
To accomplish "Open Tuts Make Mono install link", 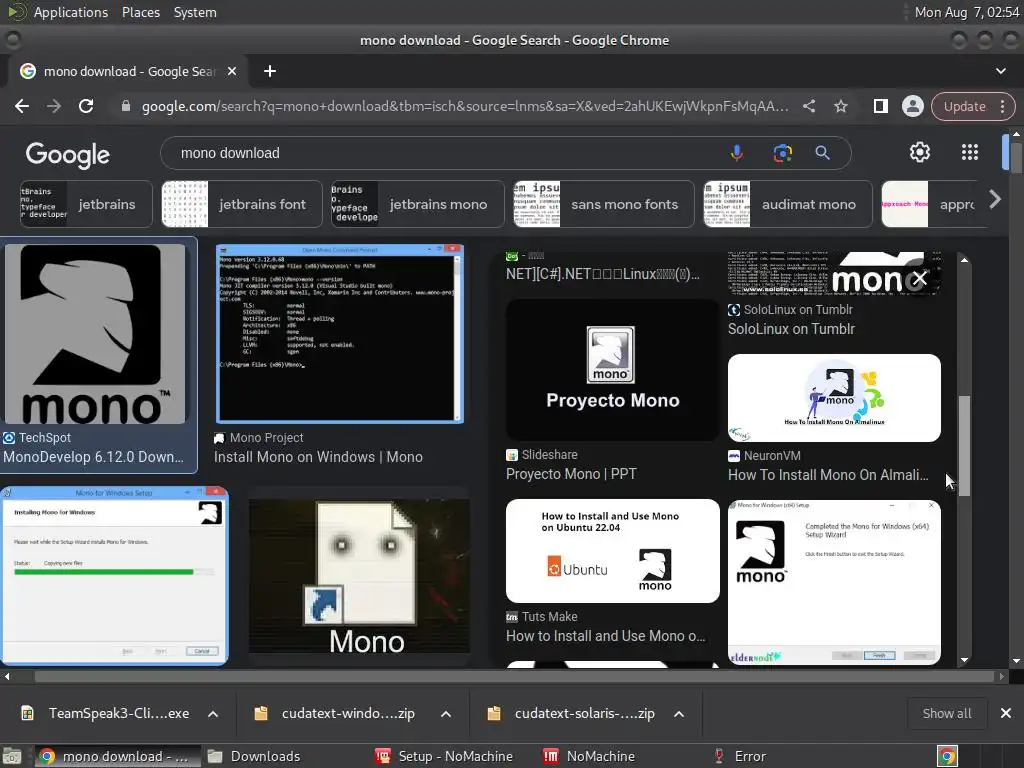I will click(x=605, y=635).
